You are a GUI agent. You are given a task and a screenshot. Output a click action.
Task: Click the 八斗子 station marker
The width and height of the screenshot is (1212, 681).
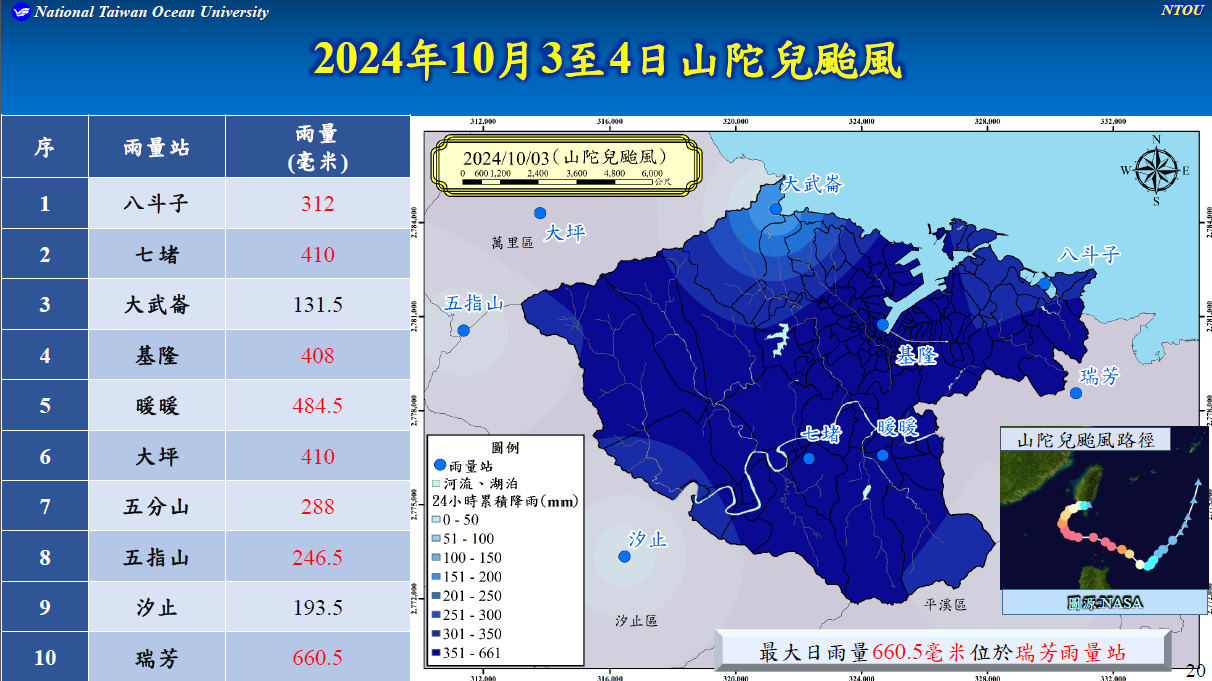1044,284
